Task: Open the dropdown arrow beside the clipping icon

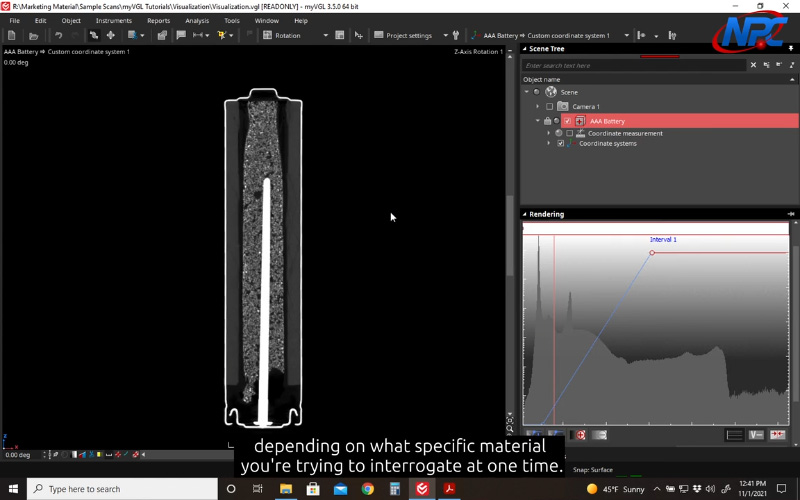Action: [x=142, y=35]
